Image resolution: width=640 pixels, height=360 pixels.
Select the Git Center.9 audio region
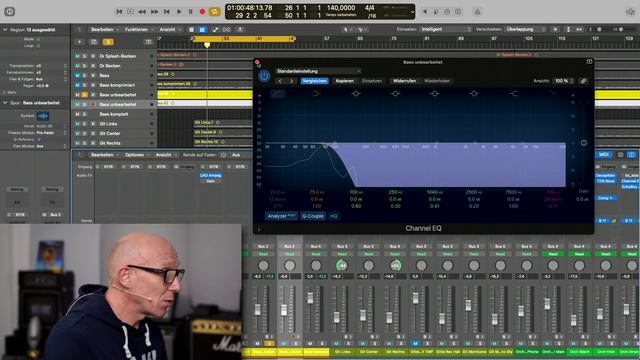[222, 132]
